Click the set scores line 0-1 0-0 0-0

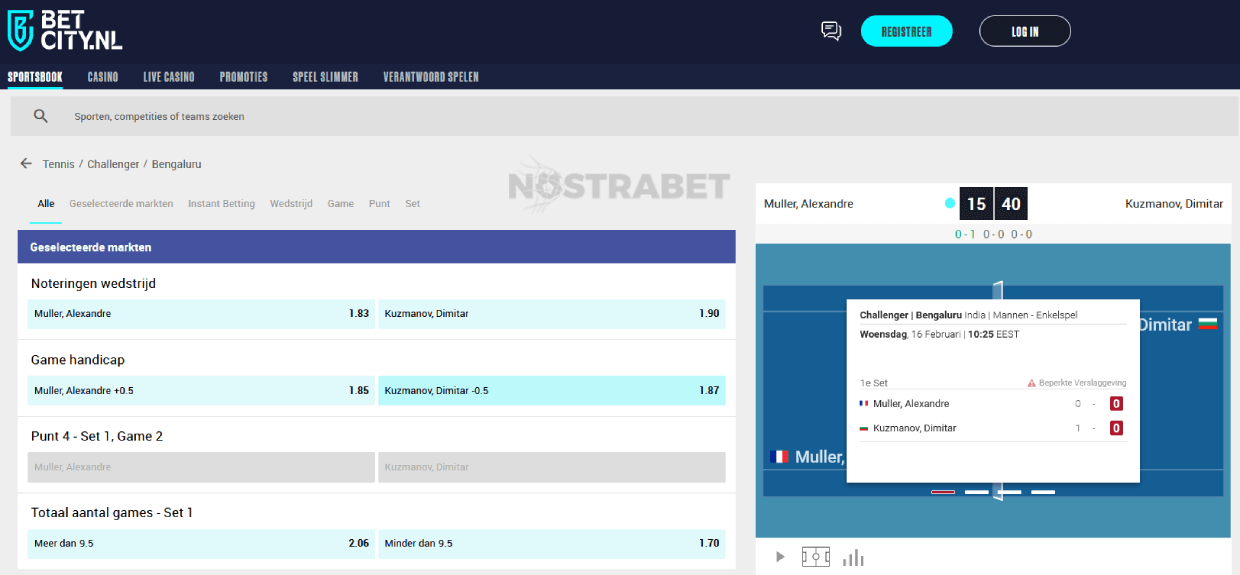(x=993, y=235)
